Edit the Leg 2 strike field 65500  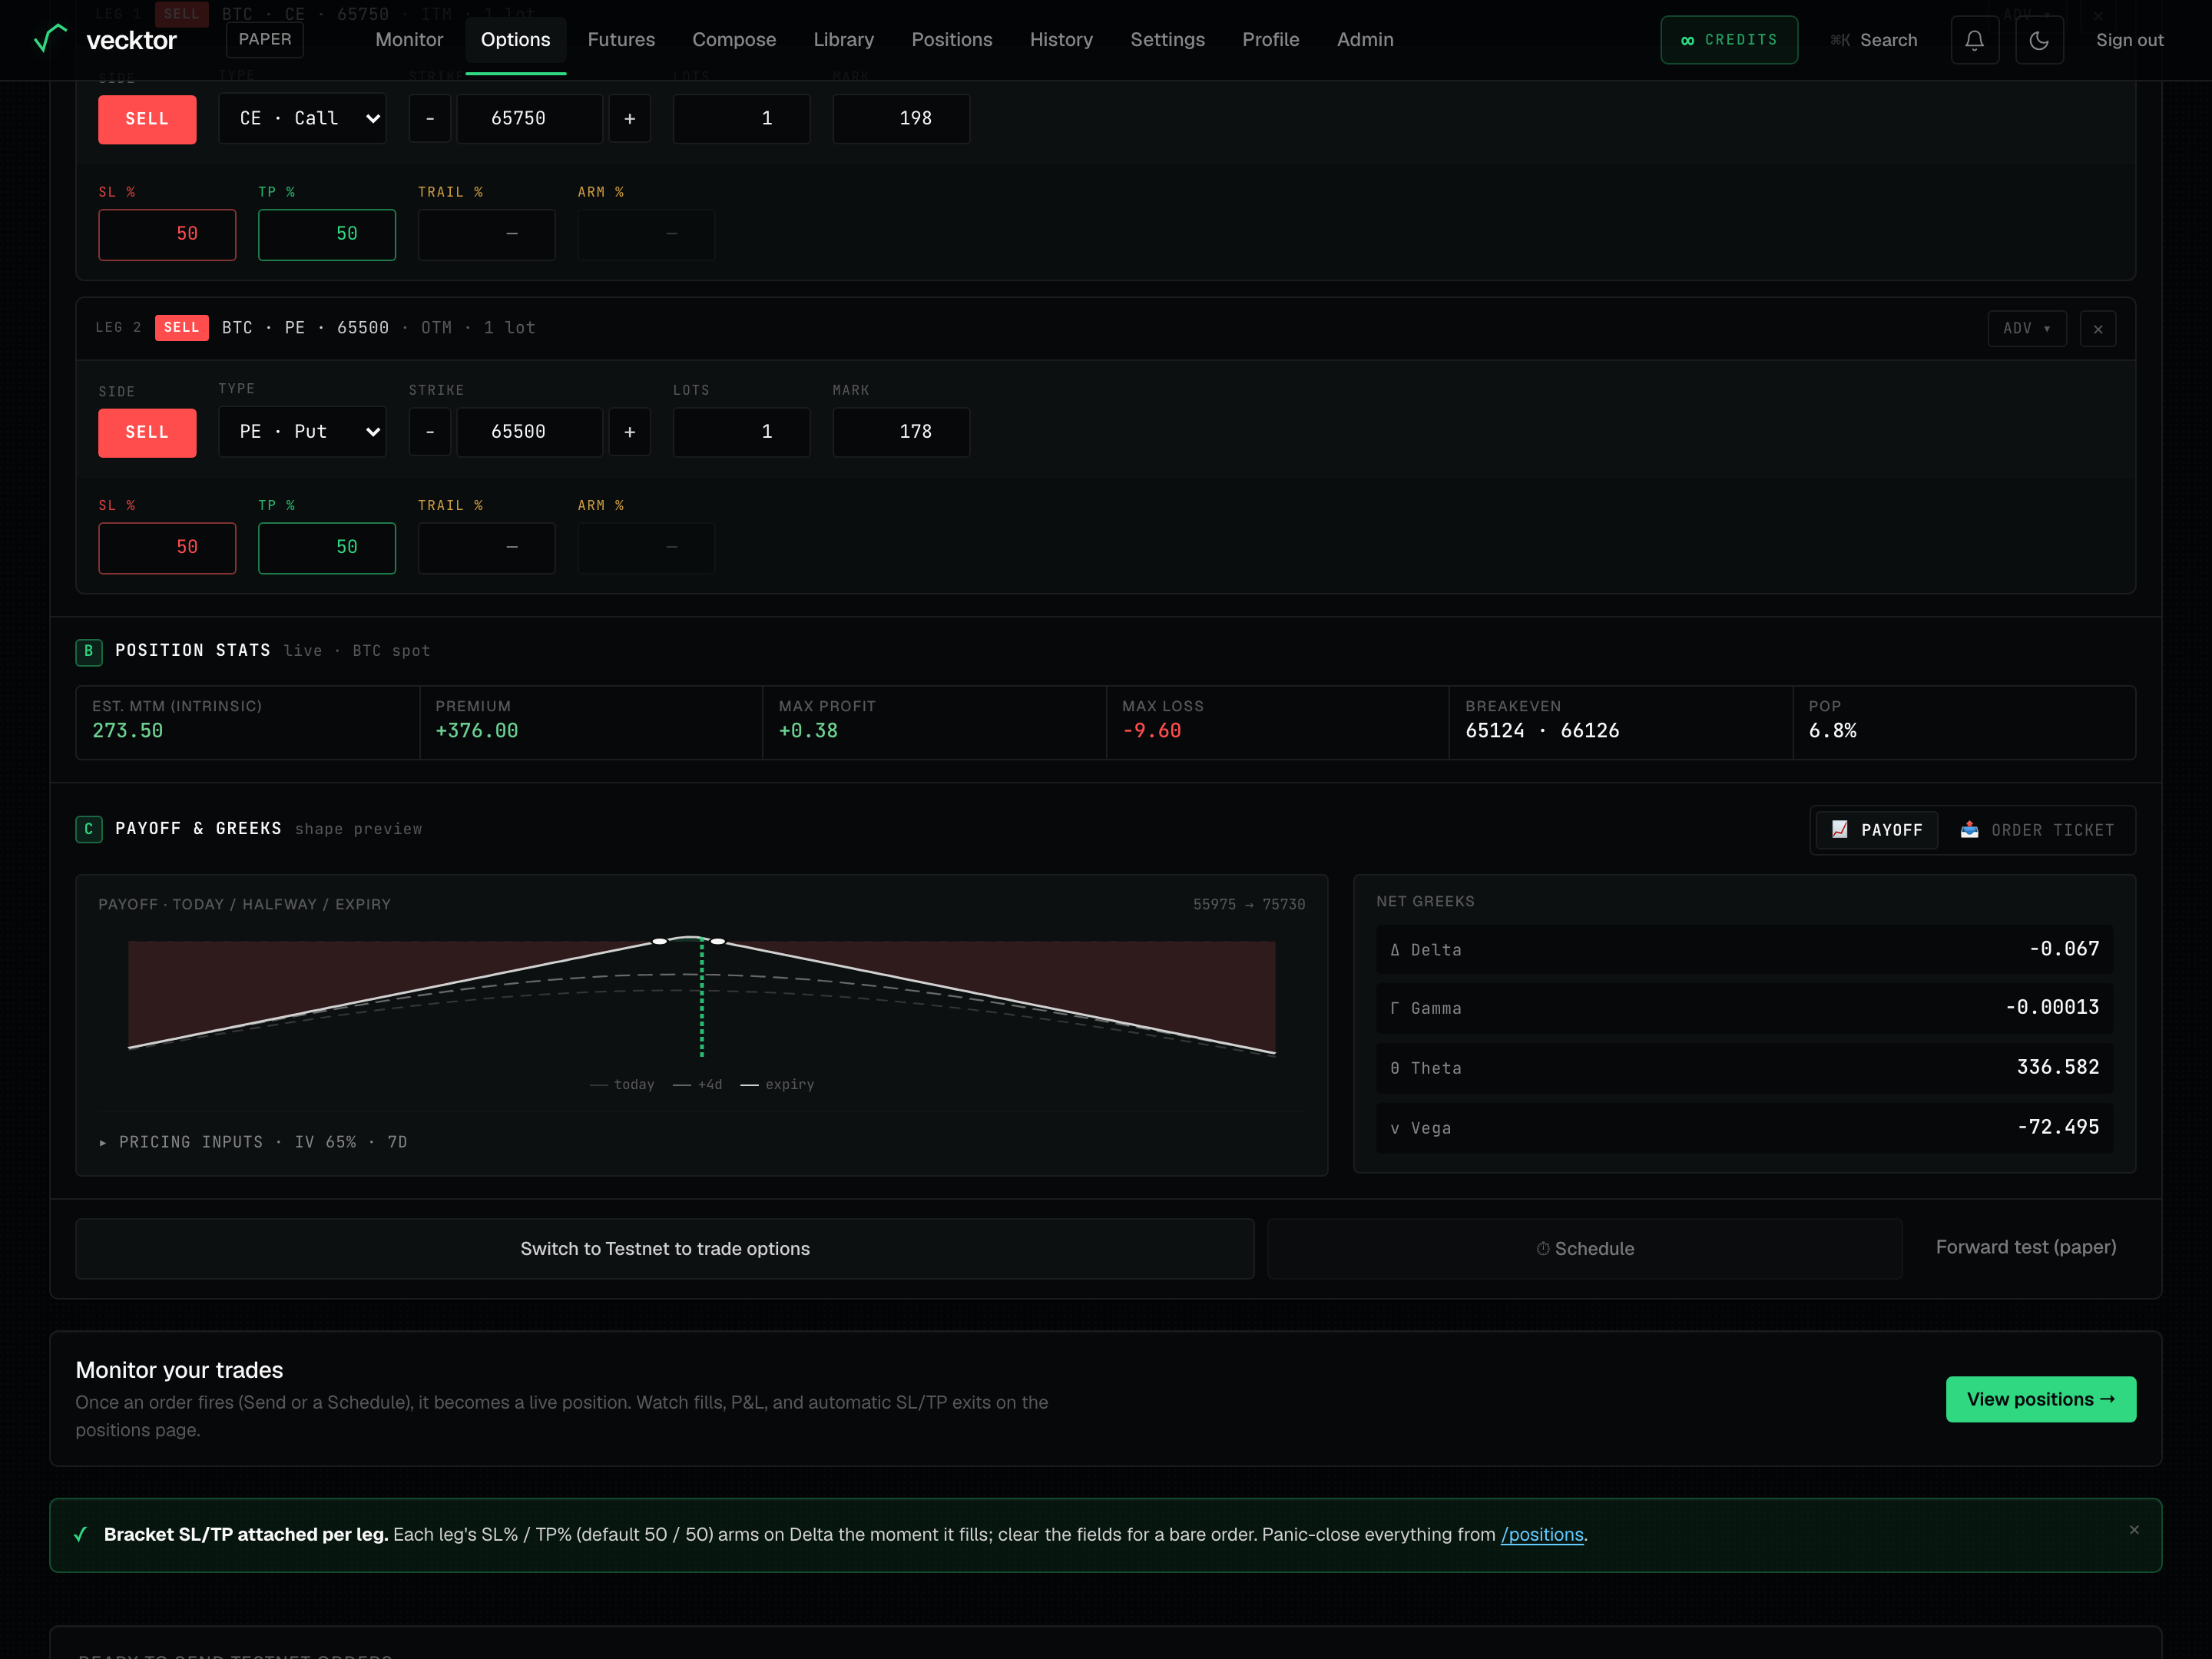(x=530, y=432)
